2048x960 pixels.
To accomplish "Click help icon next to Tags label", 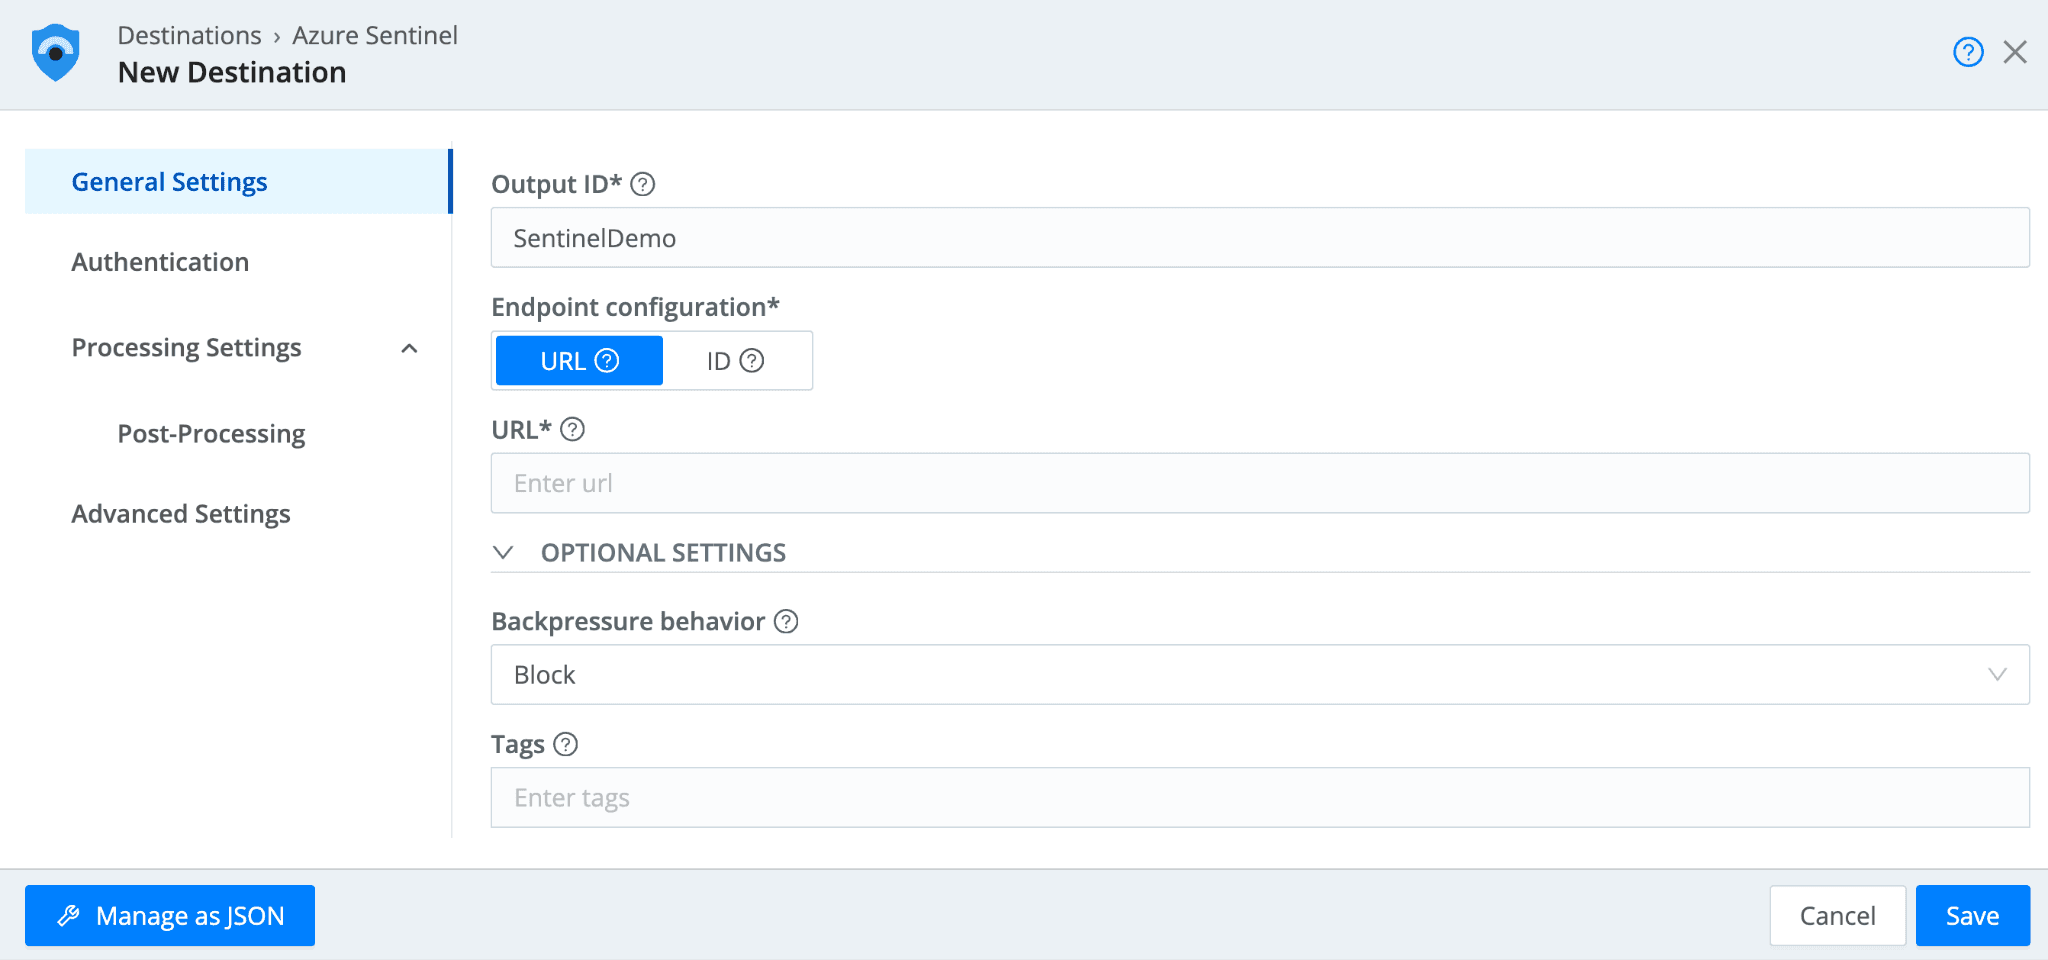I will coord(566,745).
